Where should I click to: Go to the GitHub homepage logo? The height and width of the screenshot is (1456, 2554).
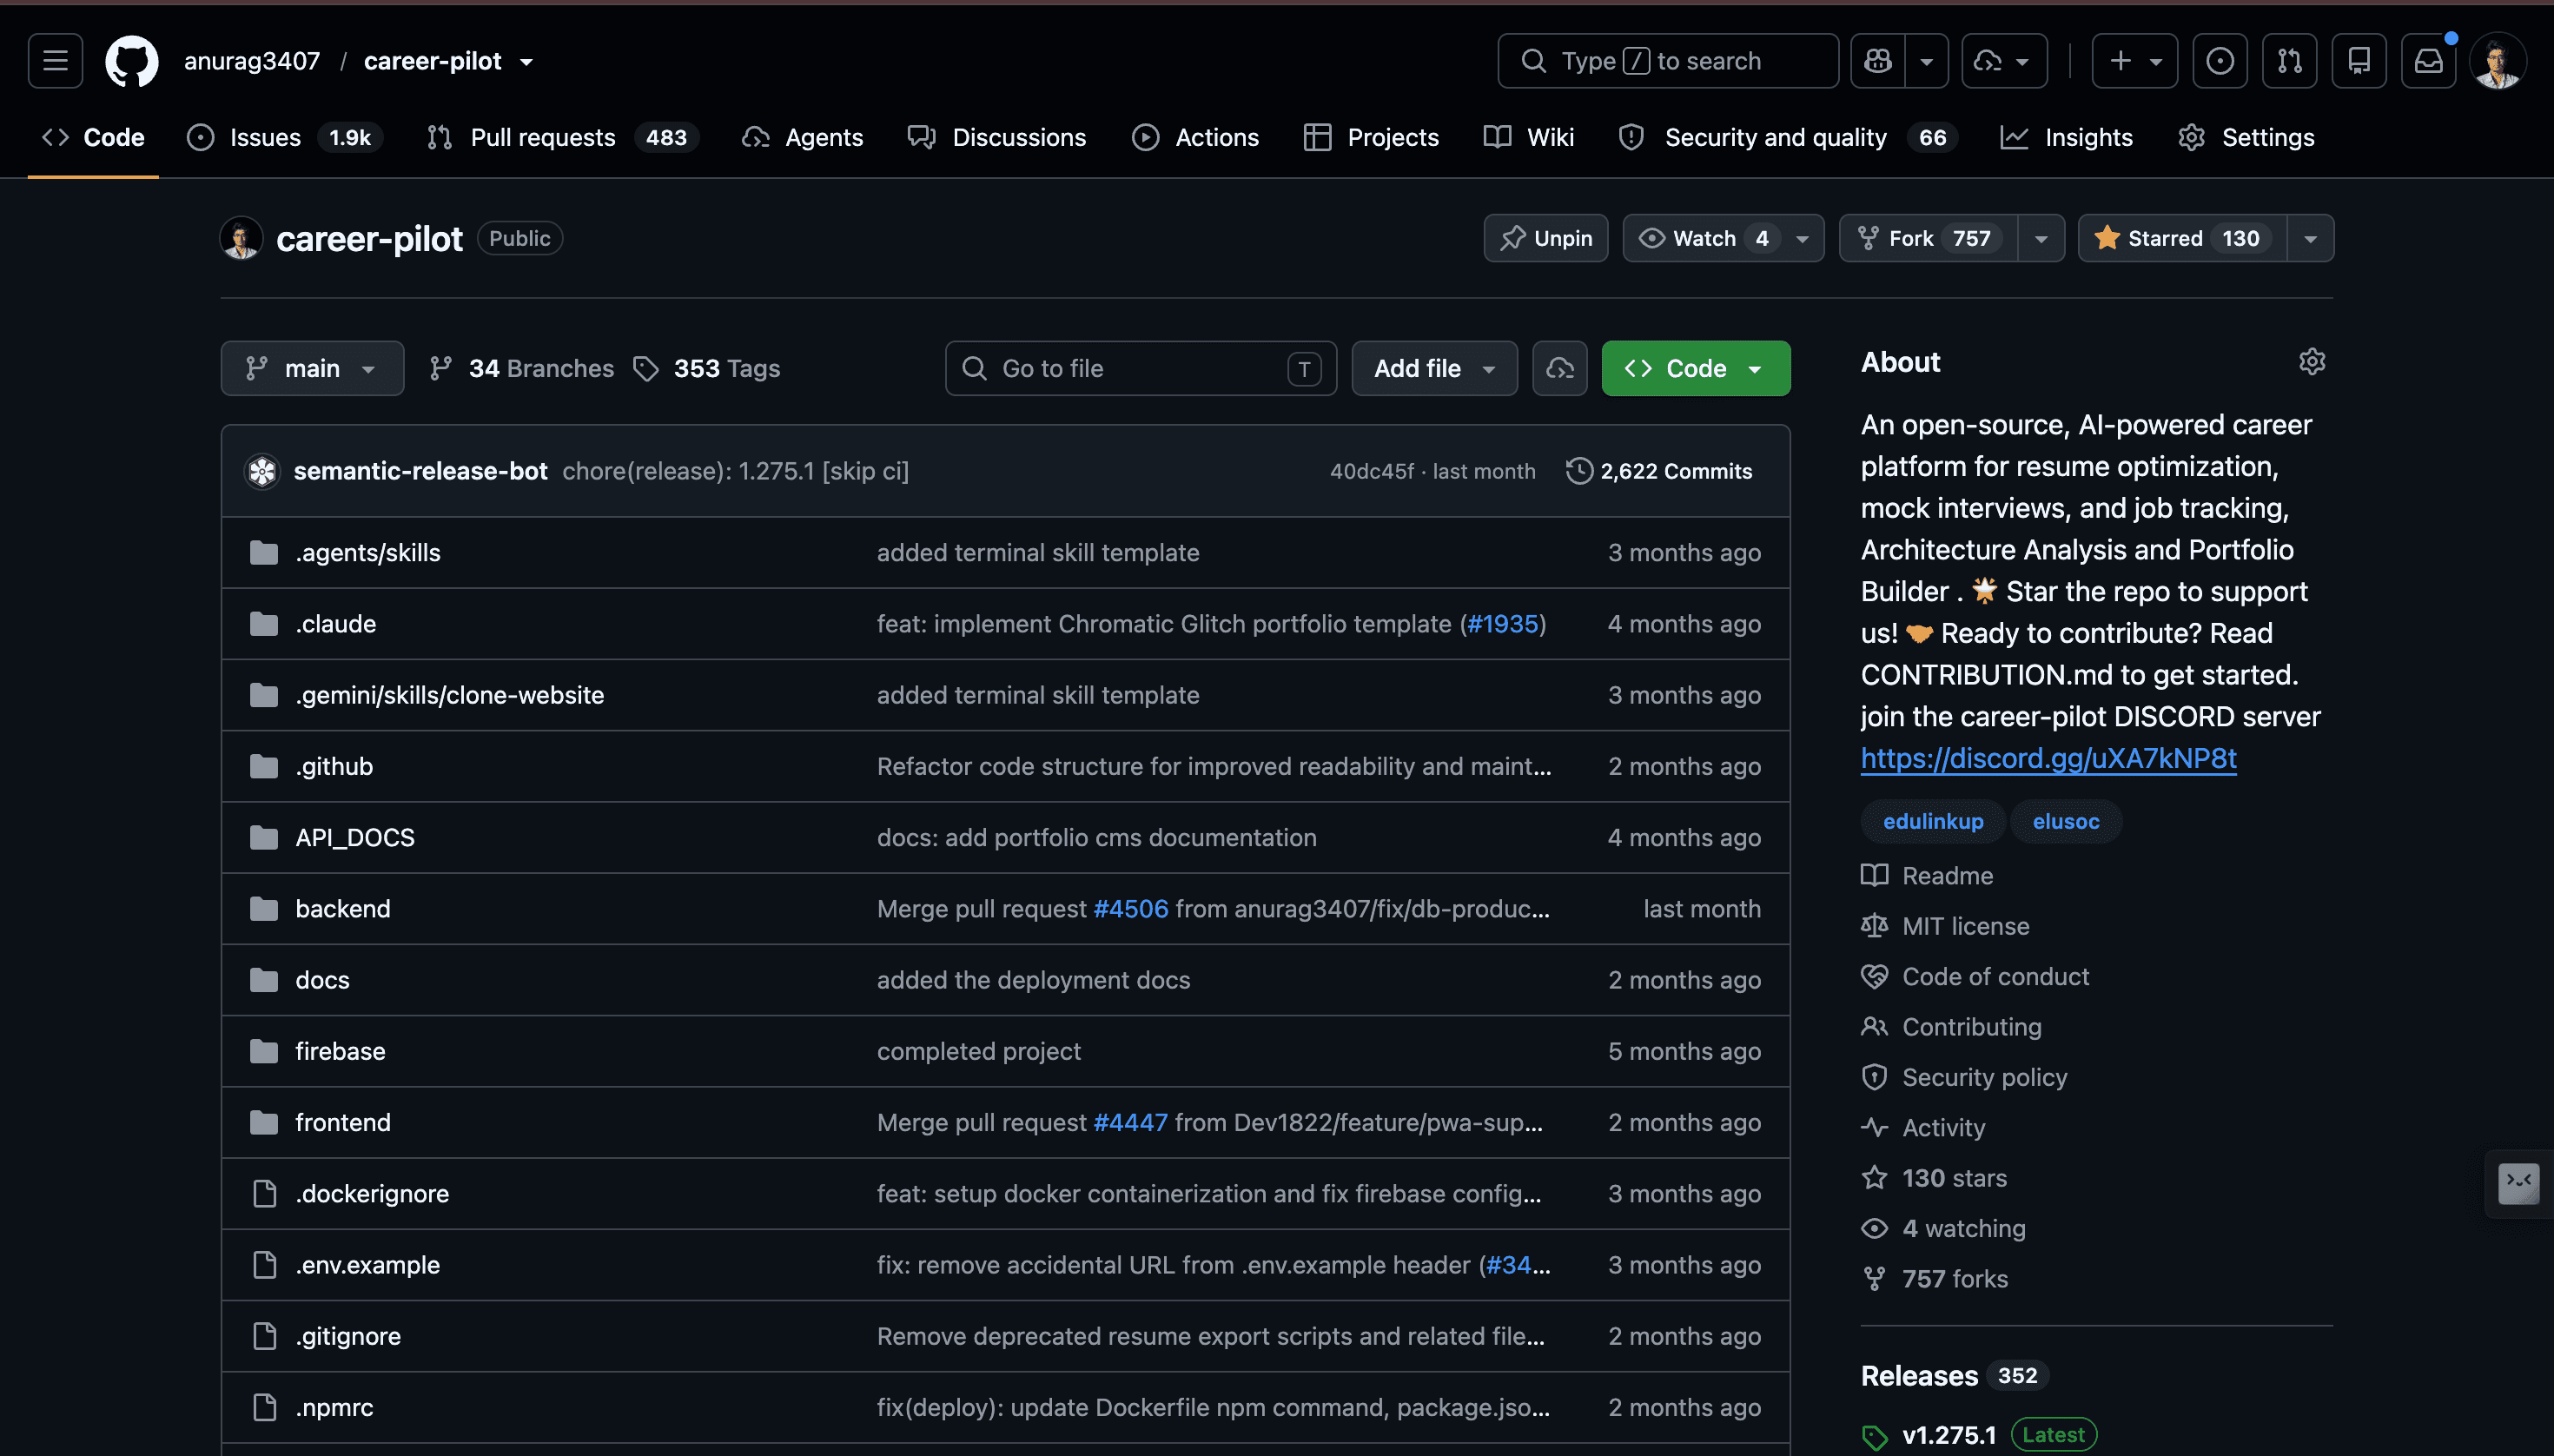132,61
